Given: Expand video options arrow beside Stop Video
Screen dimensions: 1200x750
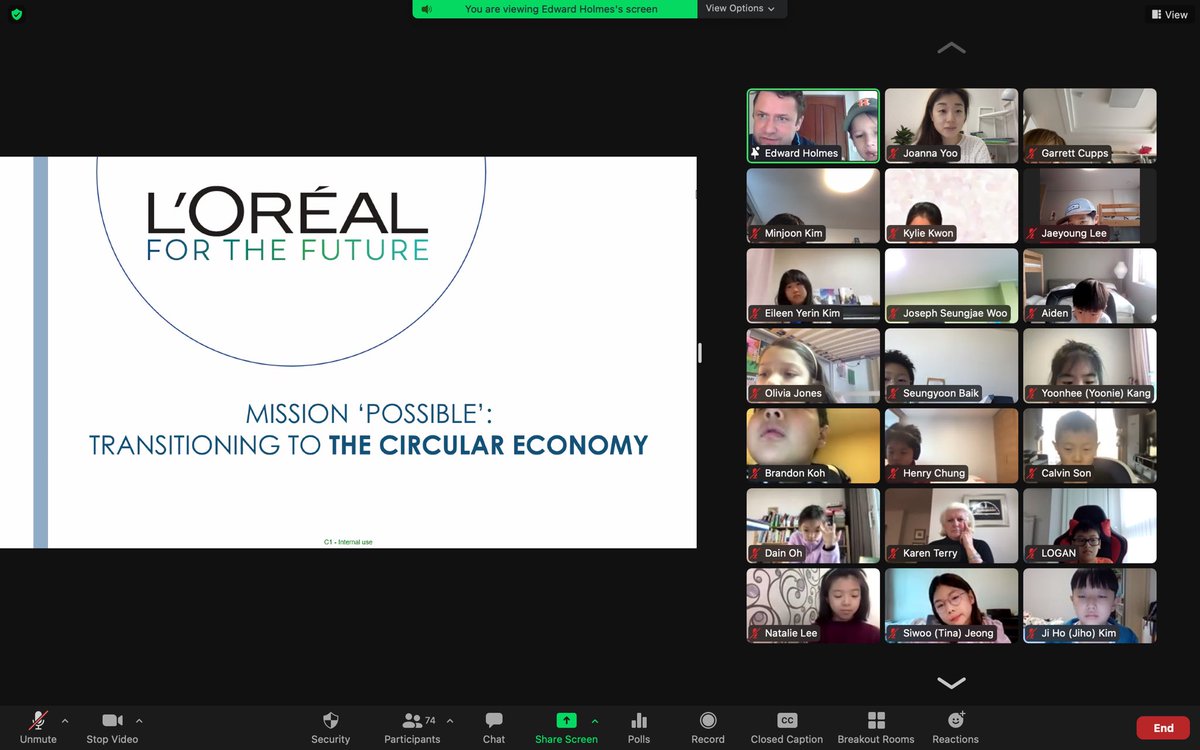Looking at the screenshot, I should tap(139, 720).
